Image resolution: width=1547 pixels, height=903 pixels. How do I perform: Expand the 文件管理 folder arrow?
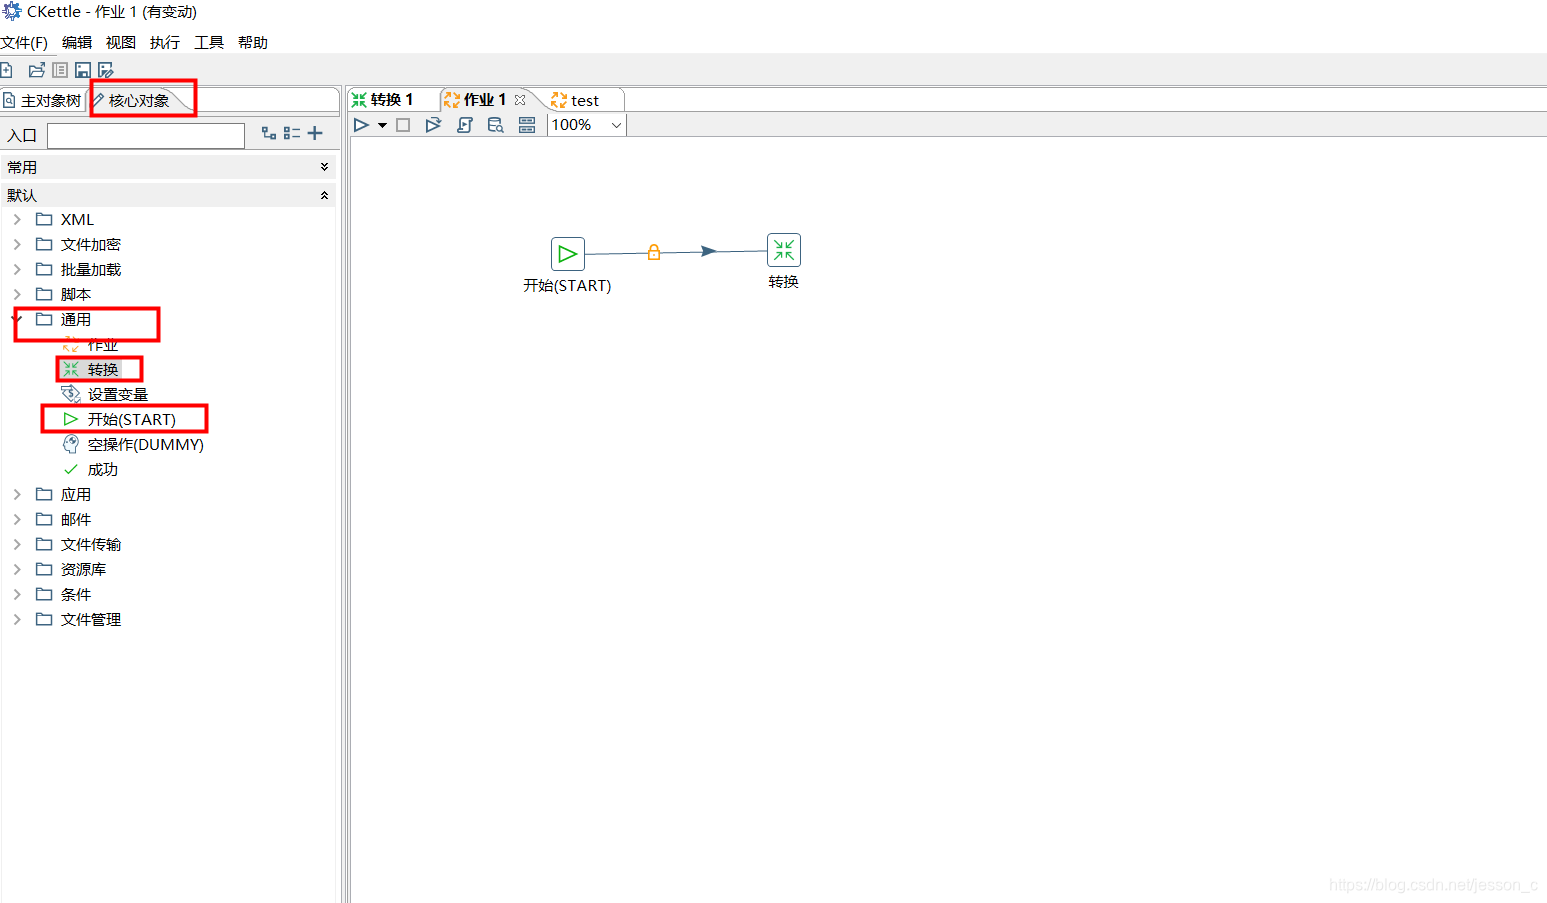17,619
